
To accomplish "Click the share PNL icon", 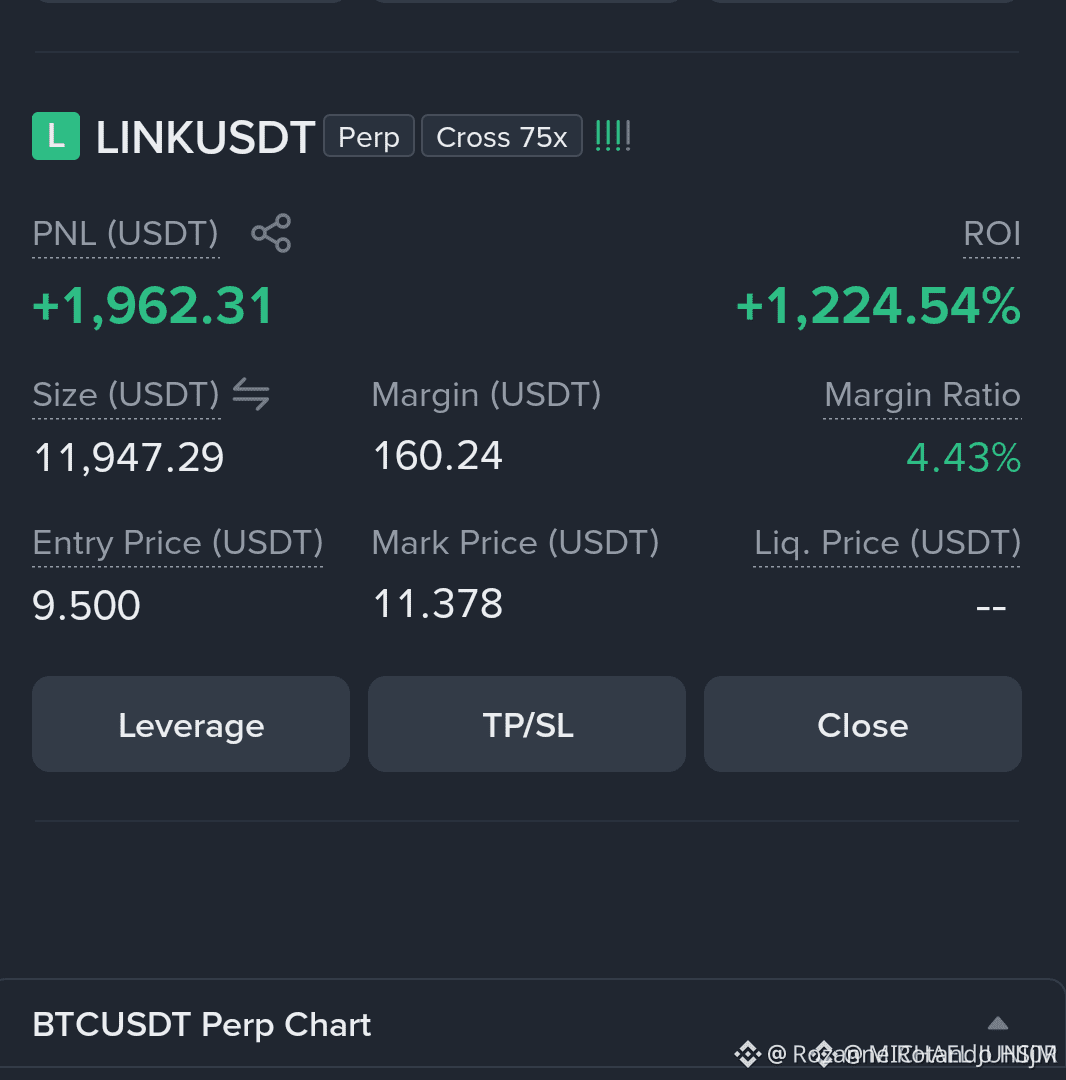I will [x=271, y=233].
